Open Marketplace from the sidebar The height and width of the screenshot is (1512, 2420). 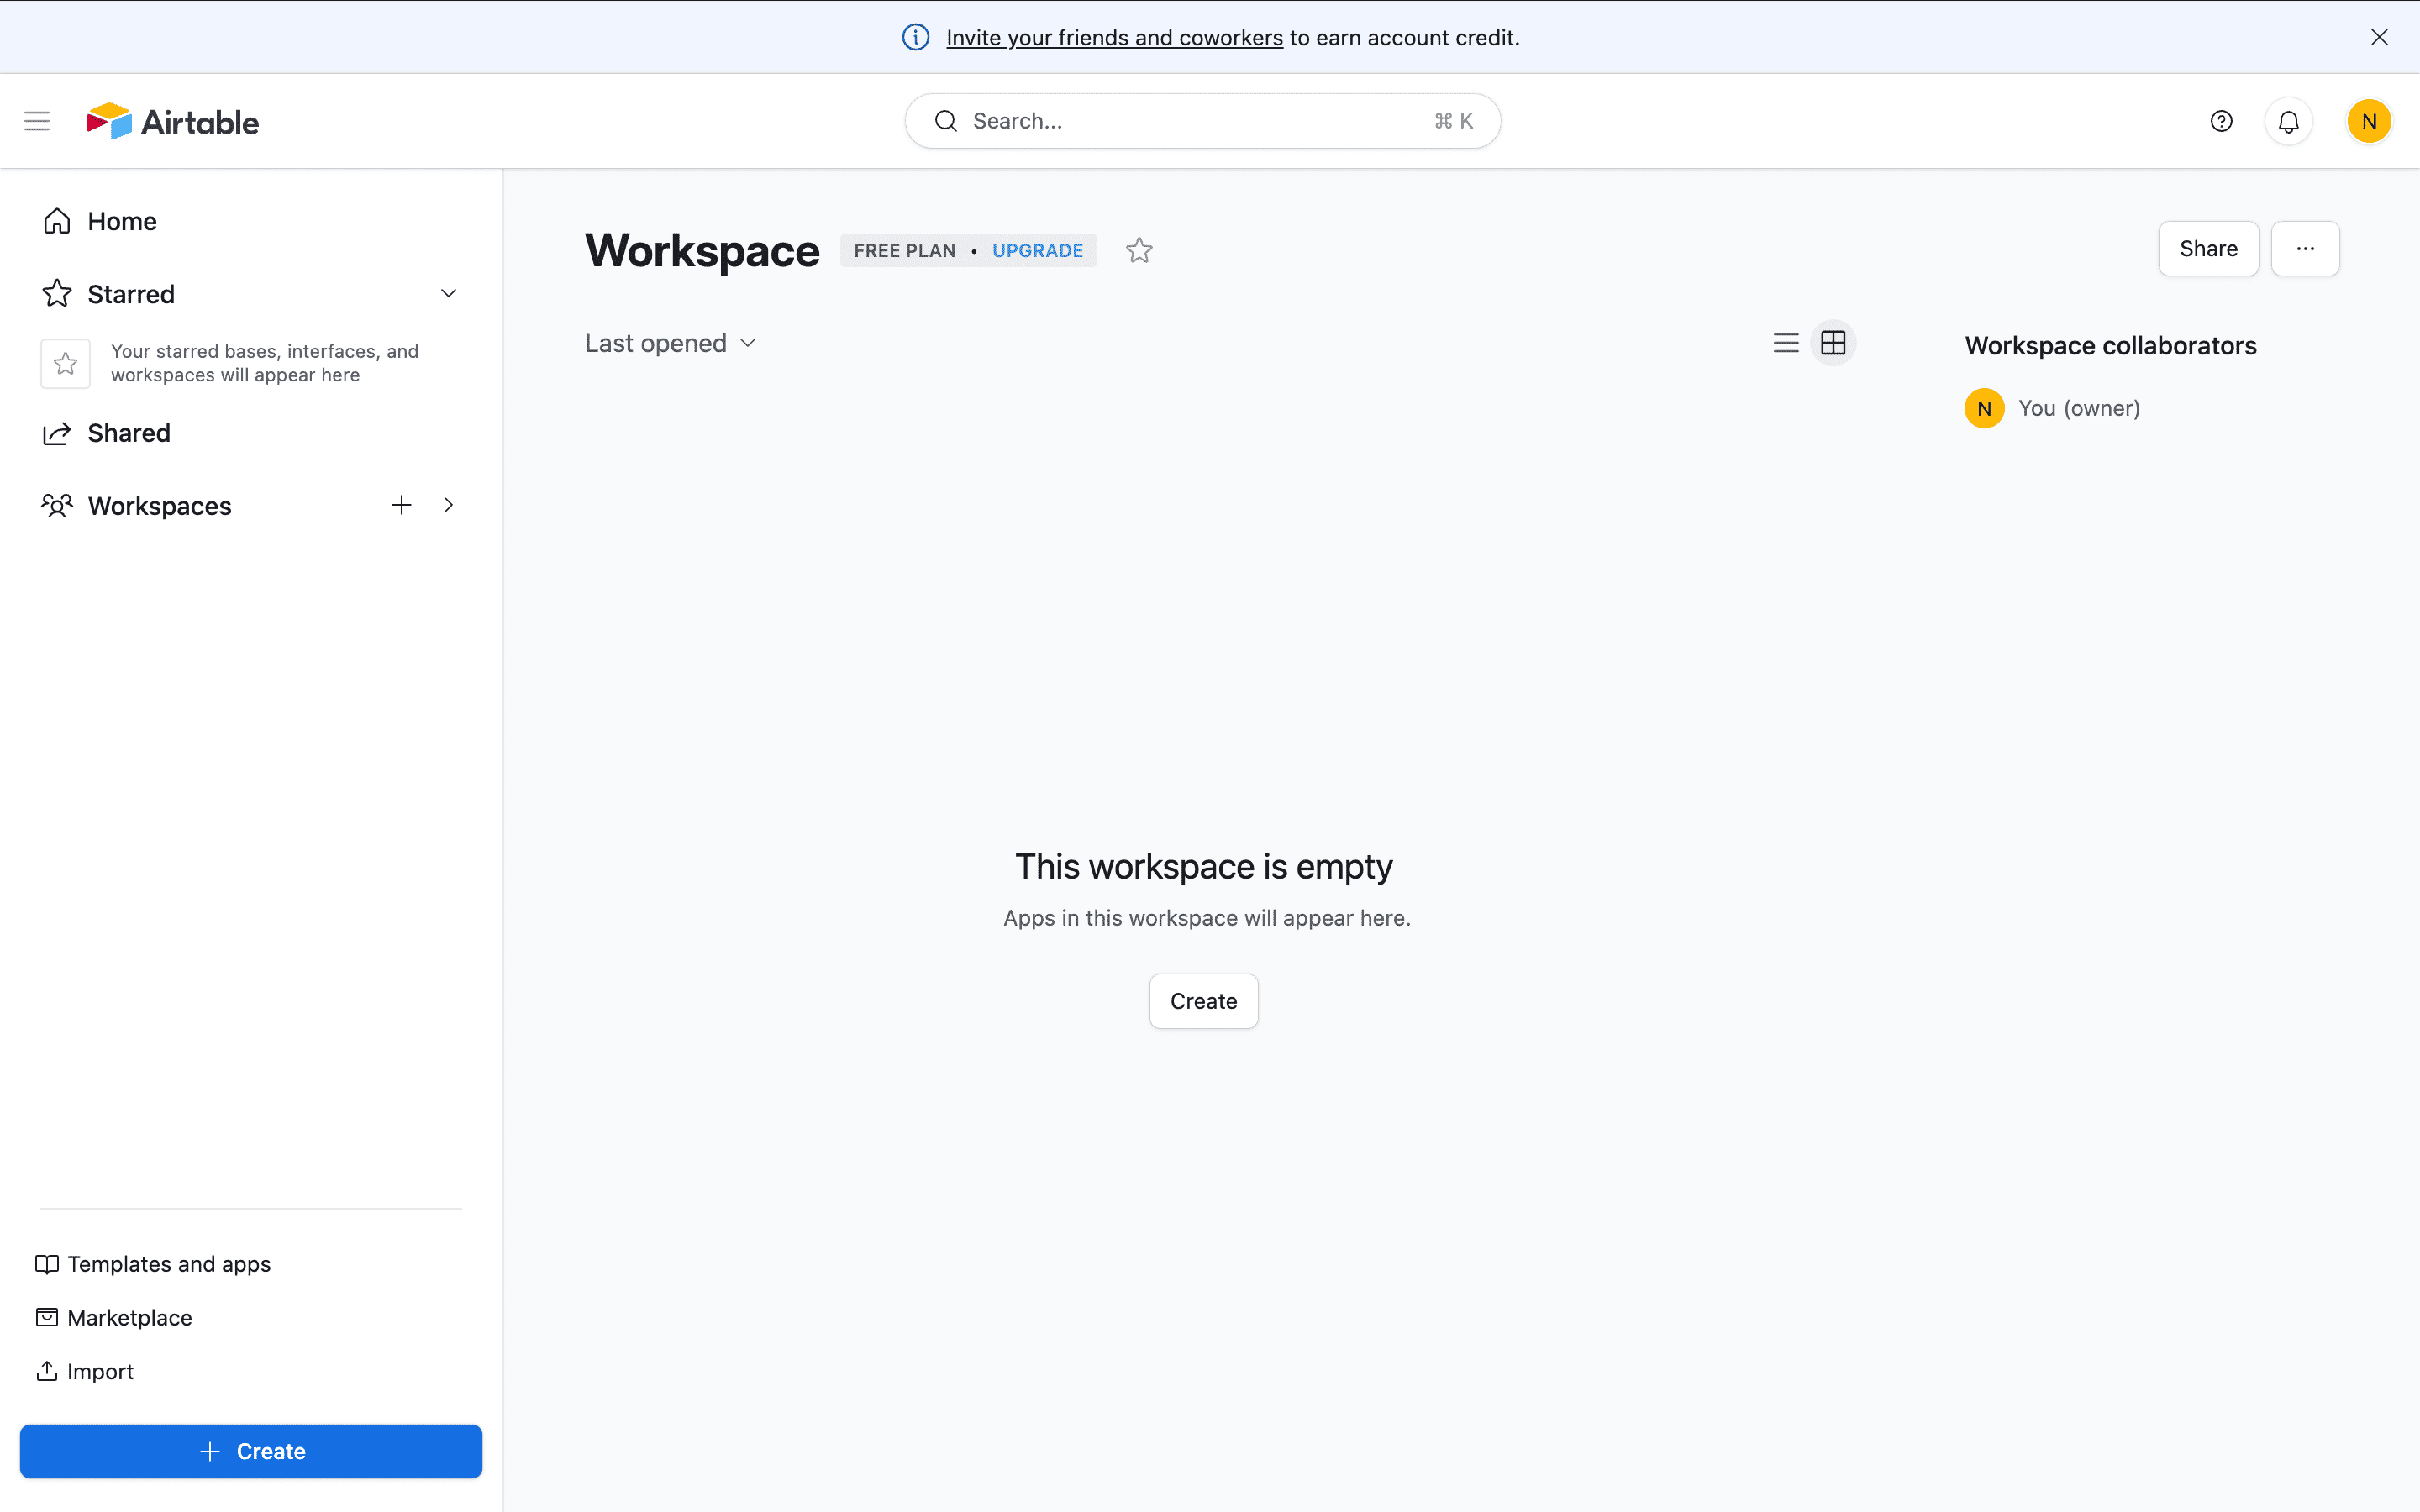(114, 1318)
